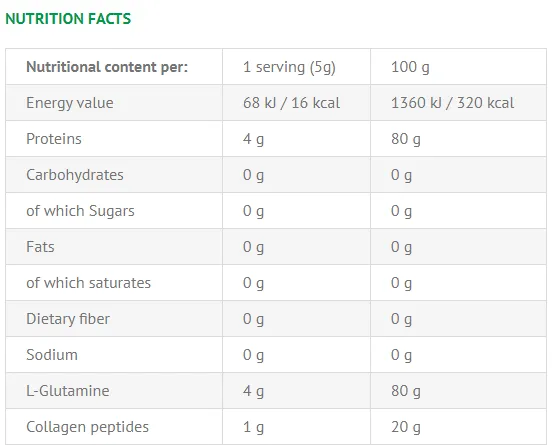This screenshot has width=553, height=445.
Task: Click the 68 kJ / 16 kcal cell
Action: 291,103
